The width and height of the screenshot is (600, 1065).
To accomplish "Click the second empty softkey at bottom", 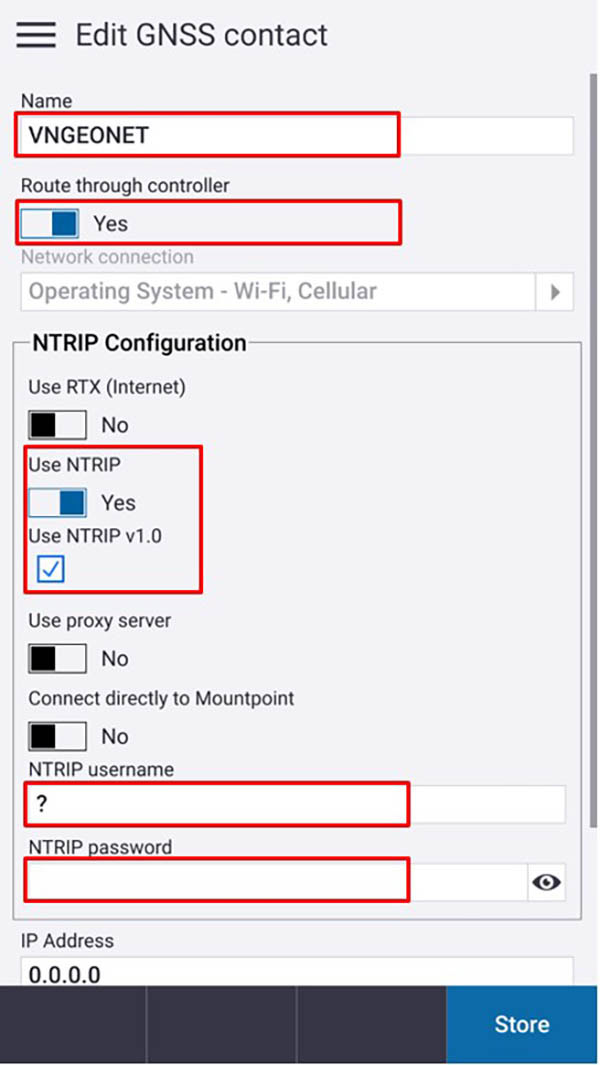I will point(222,1024).
